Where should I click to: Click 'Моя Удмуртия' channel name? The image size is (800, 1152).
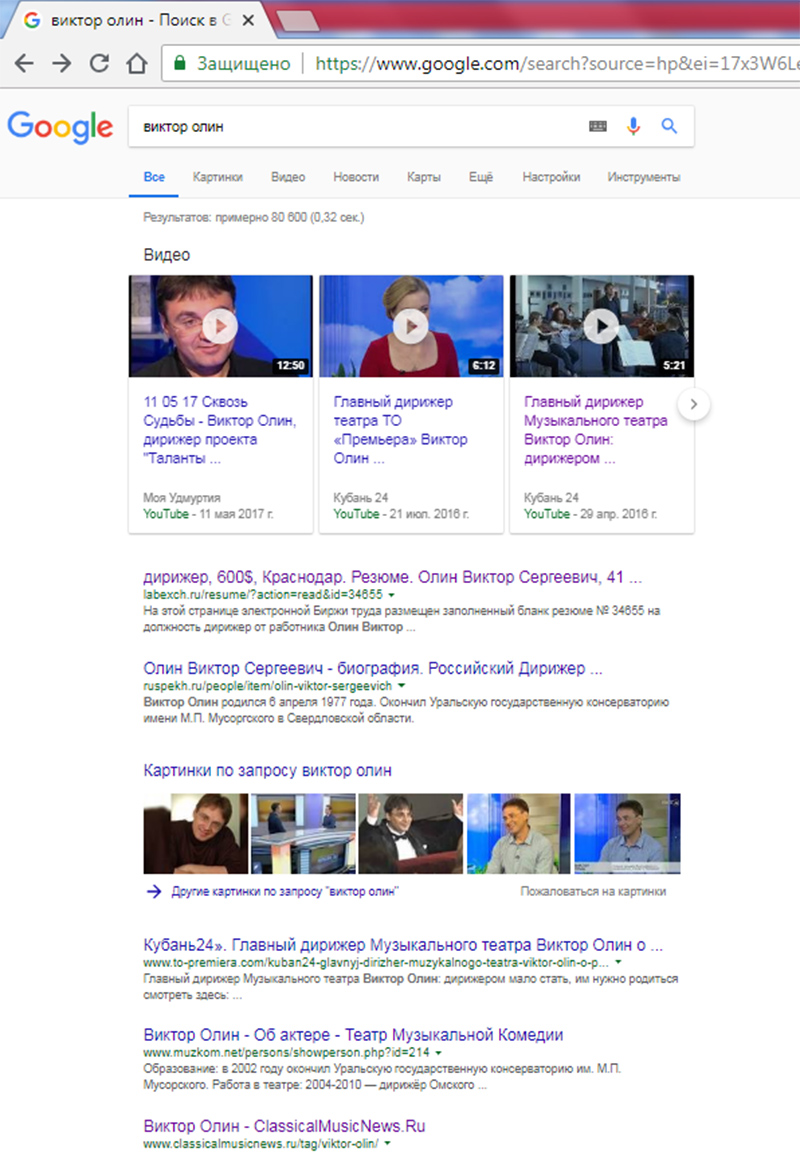181,498
